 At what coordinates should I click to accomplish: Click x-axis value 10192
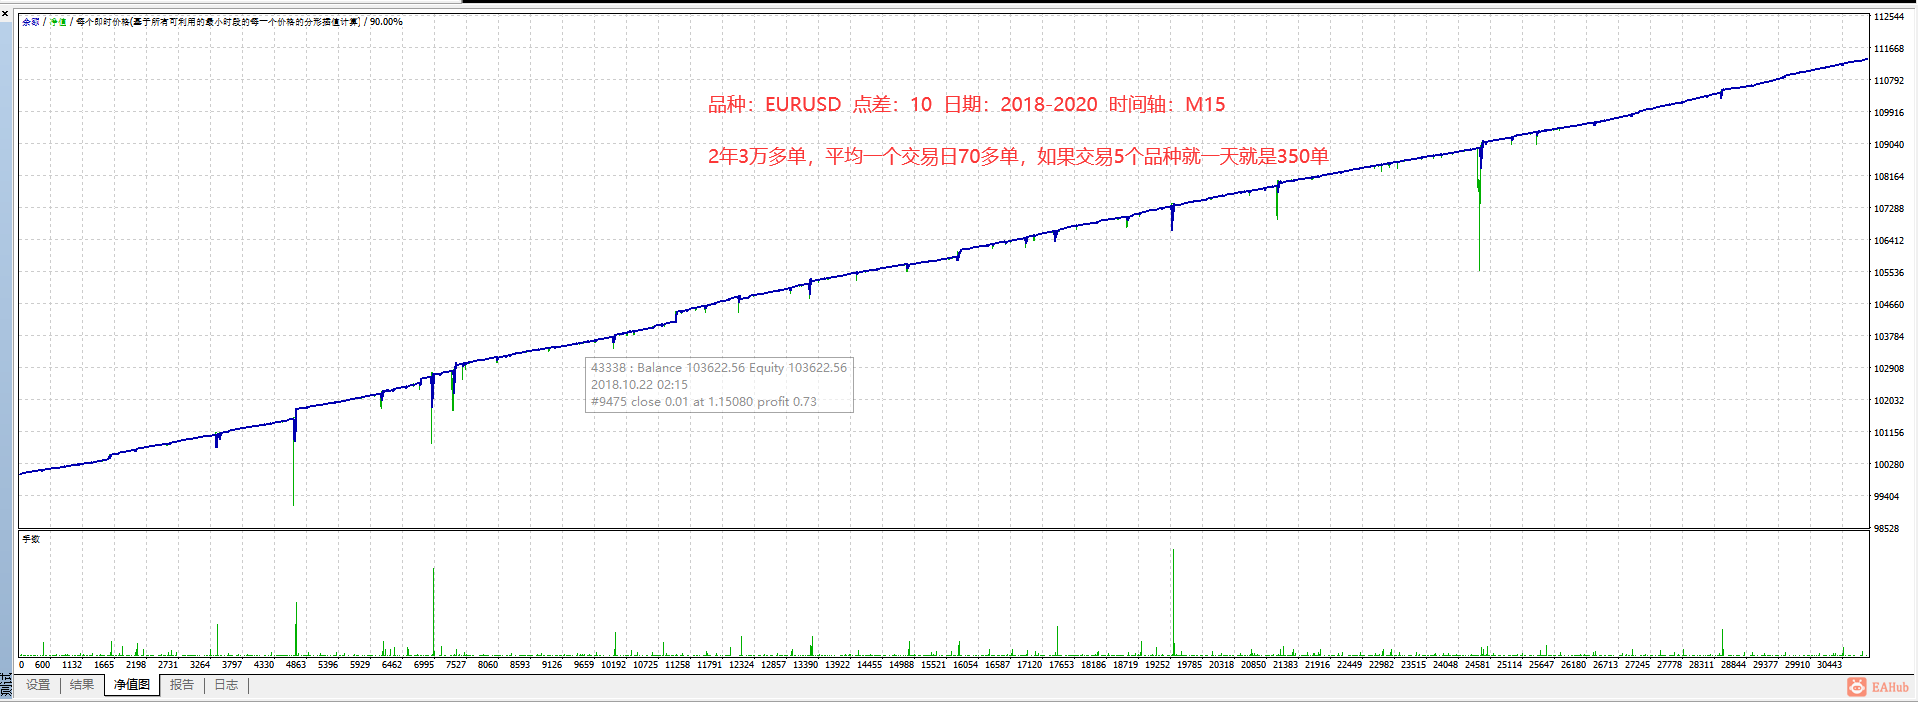click(x=613, y=665)
